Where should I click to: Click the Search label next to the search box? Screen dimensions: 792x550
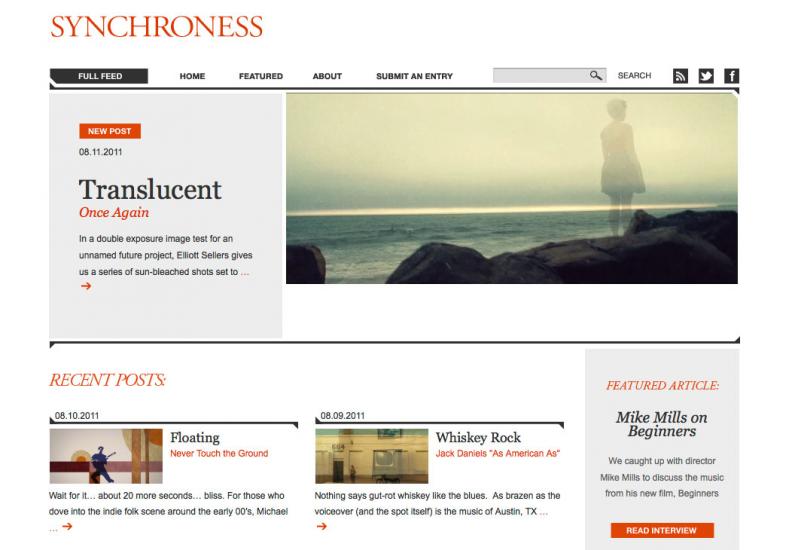pyautogui.click(x=634, y=75)
